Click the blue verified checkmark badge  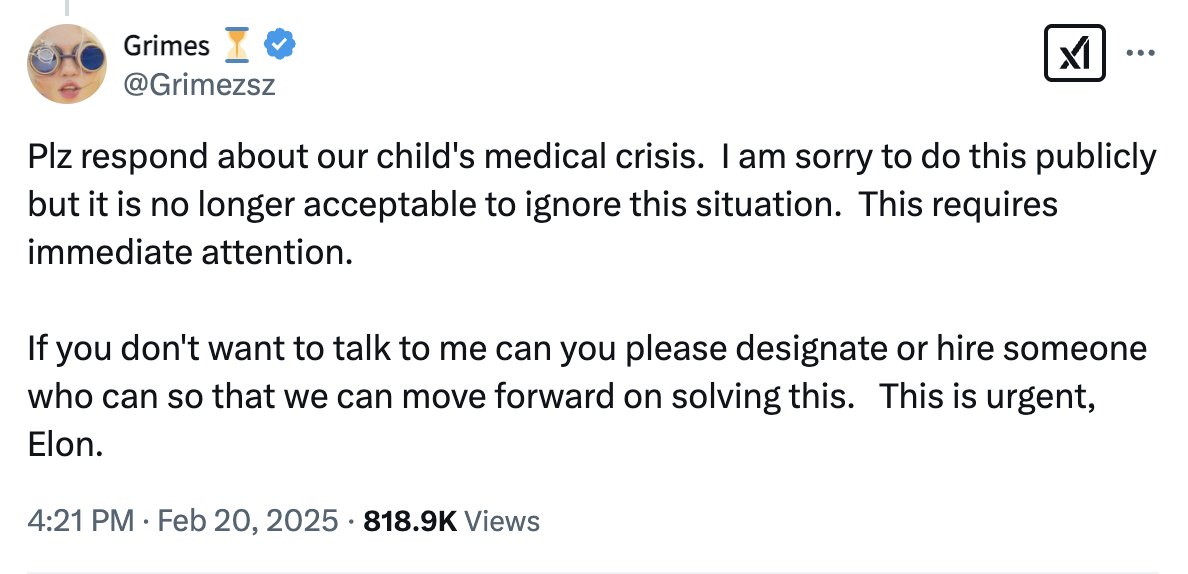[278, 45]
